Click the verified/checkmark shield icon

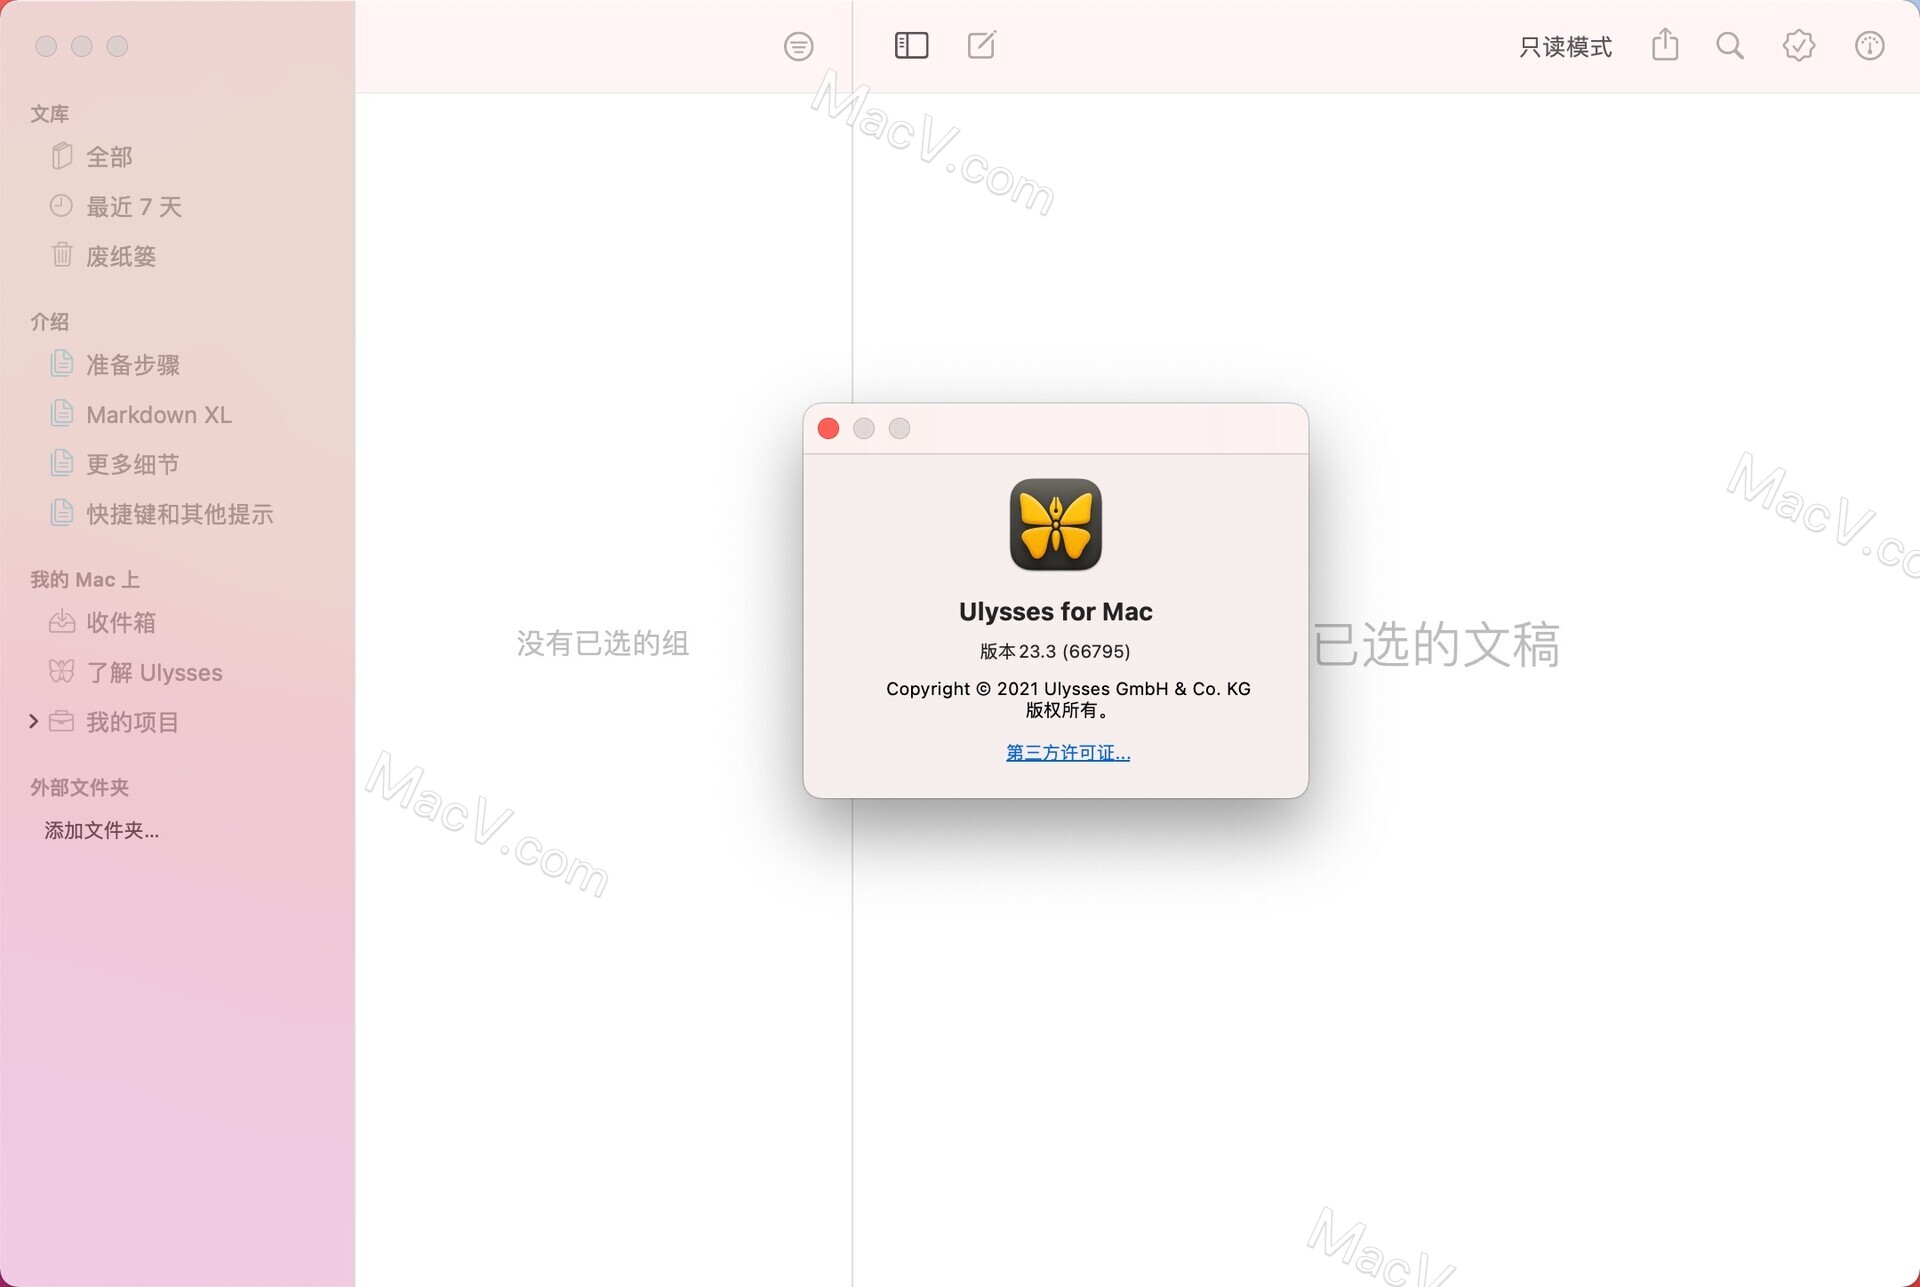pyautogui.click(x=1798, y=45)
